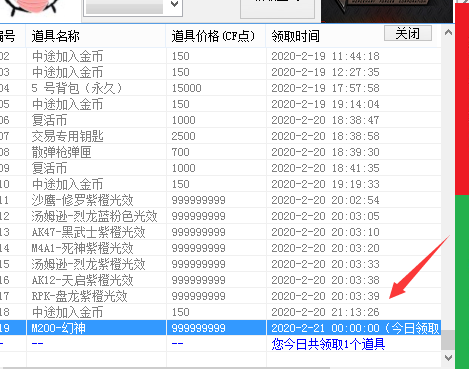This screenshot has height=369, width=469.
Task: Click the scrollbar thumb in the list
Action: 448,340
